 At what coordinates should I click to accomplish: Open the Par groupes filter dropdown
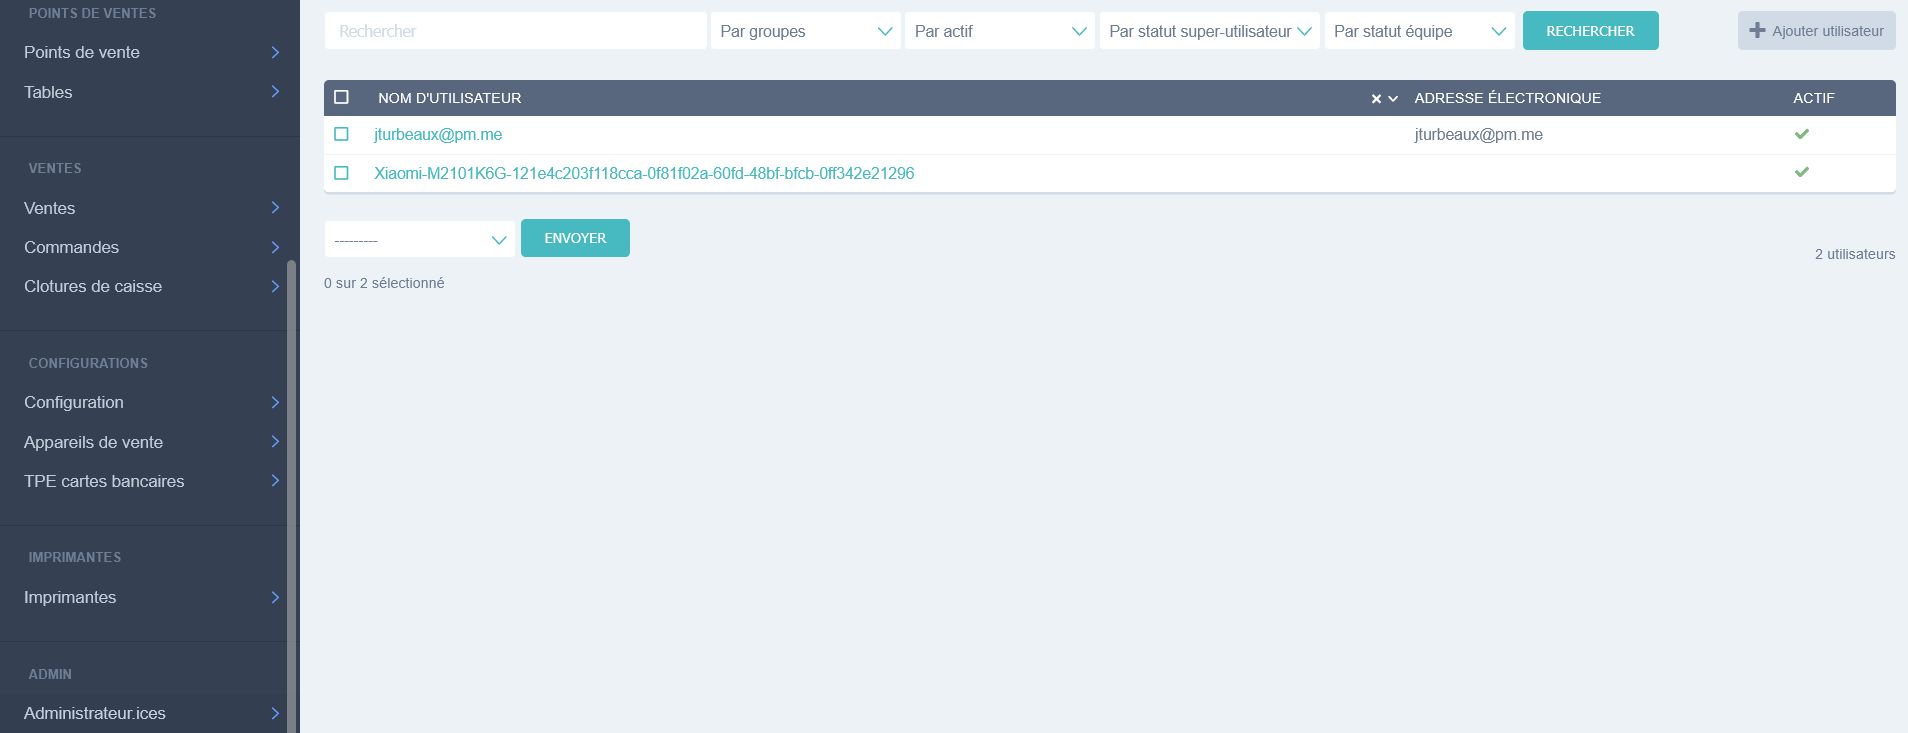point(805,31)
